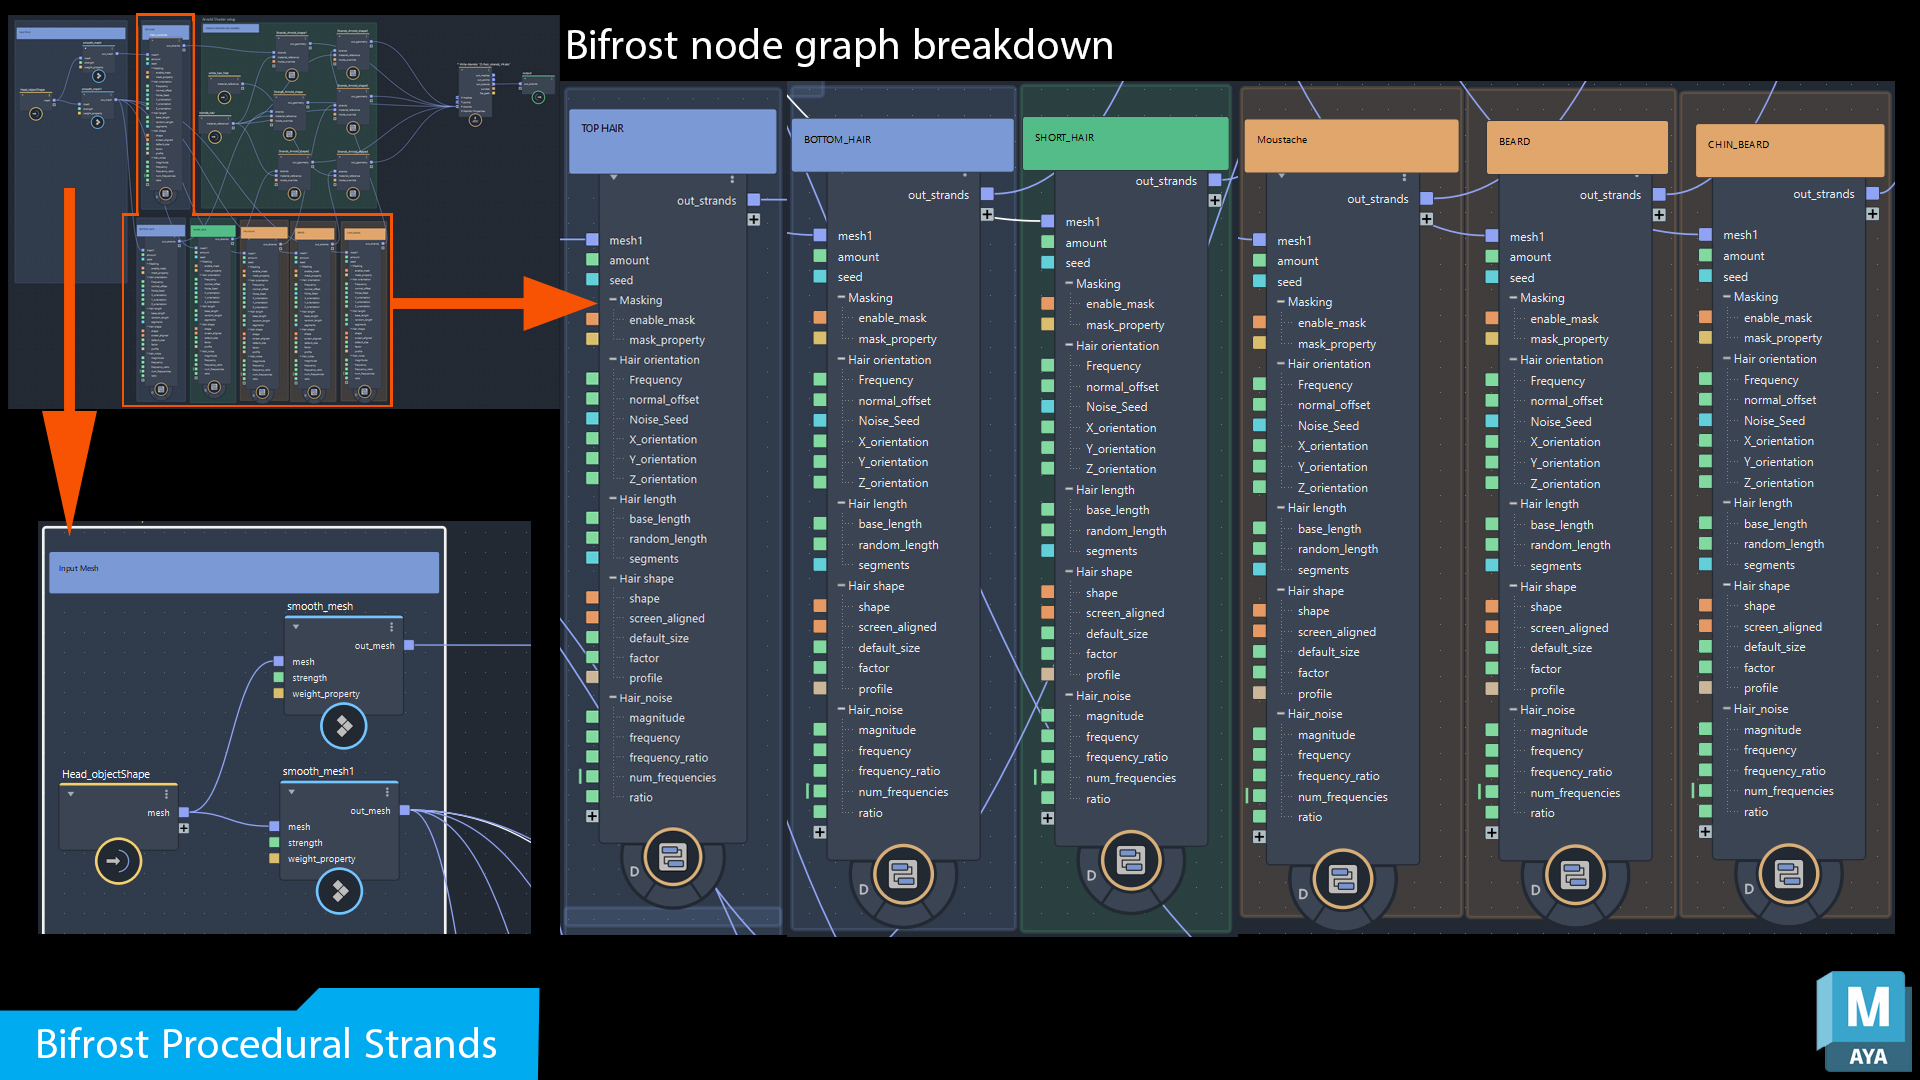Click the out_strands output port on CHIN_BEARD
The image size is (1920, 1080).
[x=1871, y=194]
